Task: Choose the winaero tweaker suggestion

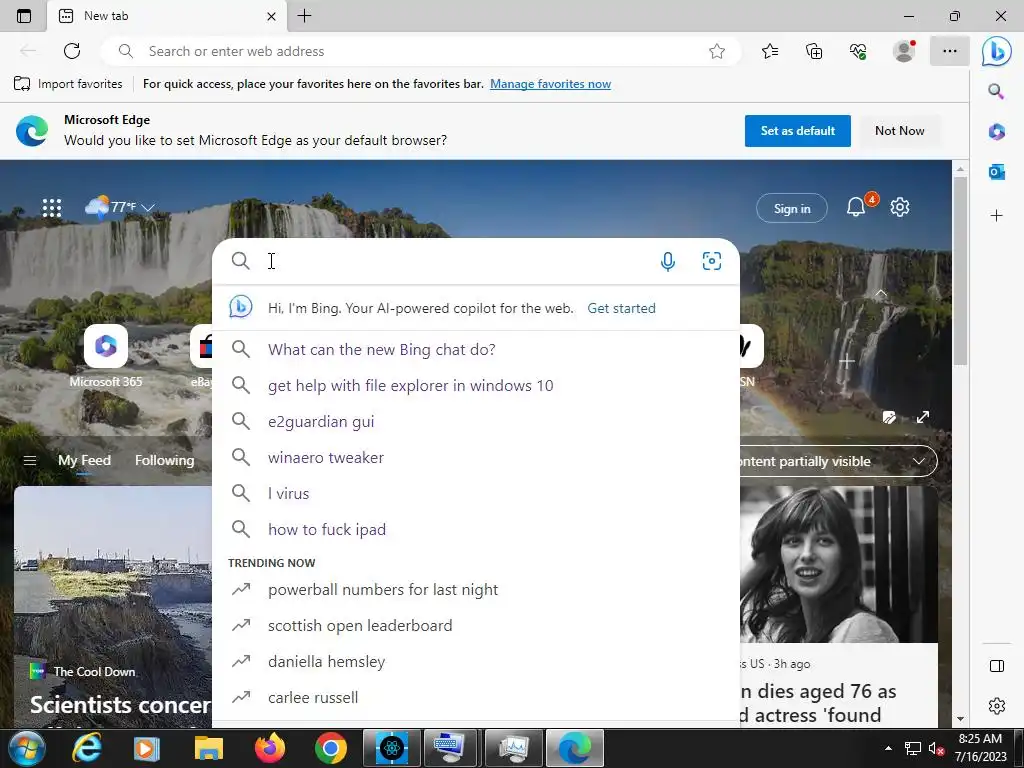Action: coord(475,457)
